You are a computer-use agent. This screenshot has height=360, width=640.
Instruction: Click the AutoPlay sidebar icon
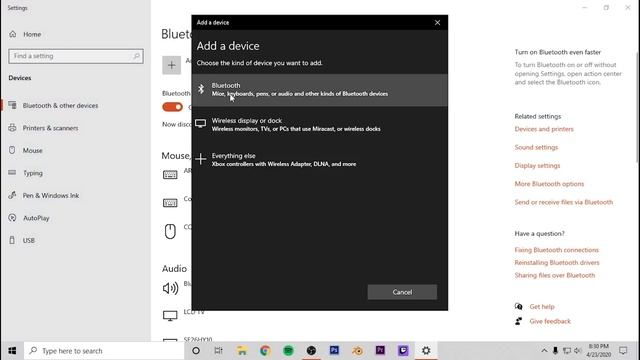pyautogui.click(x=12, y=218)
